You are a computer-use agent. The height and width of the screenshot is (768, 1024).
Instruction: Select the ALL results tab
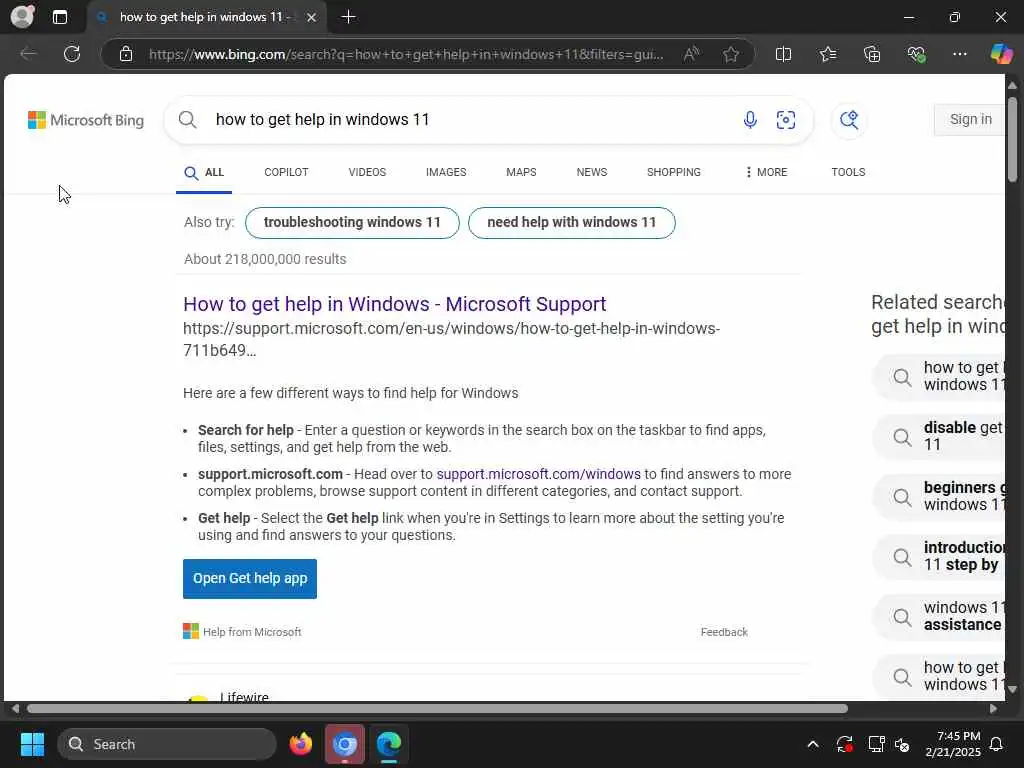point(204,172)
